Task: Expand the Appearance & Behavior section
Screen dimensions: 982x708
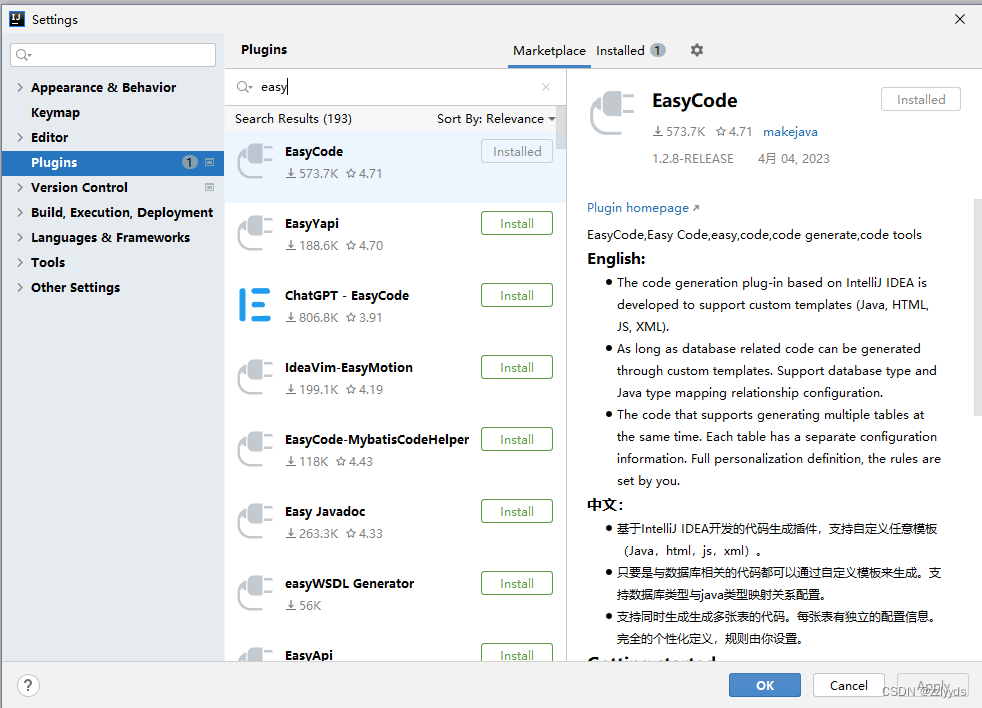Action: tap(18, 87)
